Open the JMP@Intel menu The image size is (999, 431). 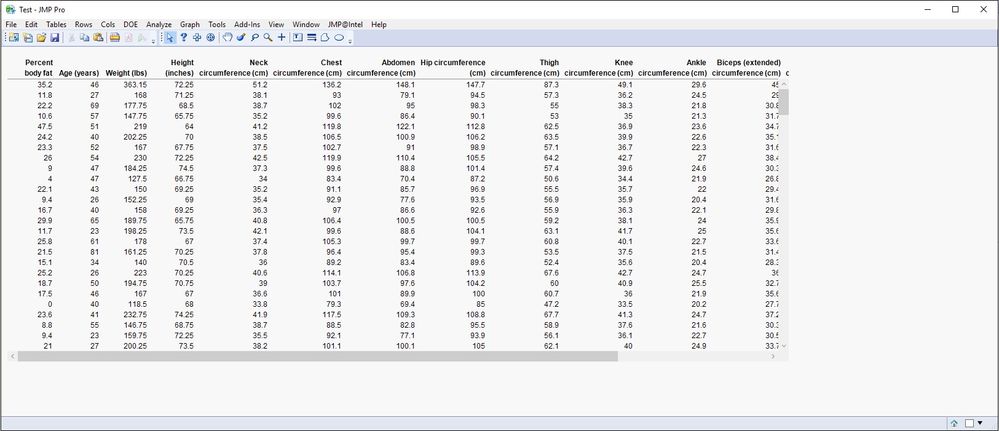point(346,24)
